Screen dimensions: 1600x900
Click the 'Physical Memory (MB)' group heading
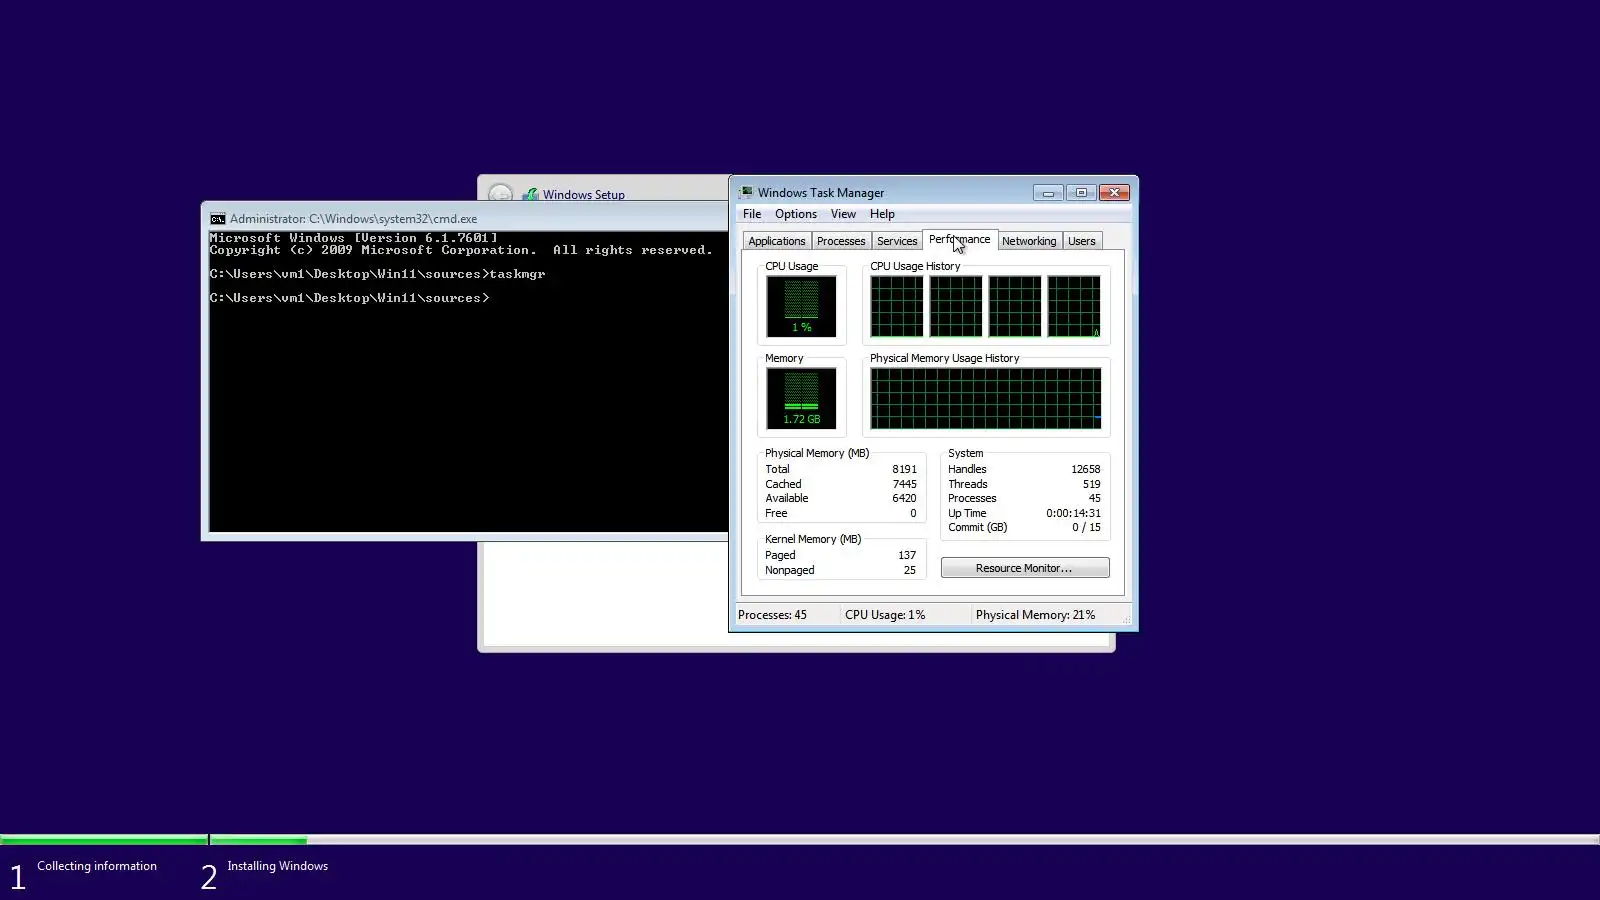pyautogui.click(x=817, y=453)
